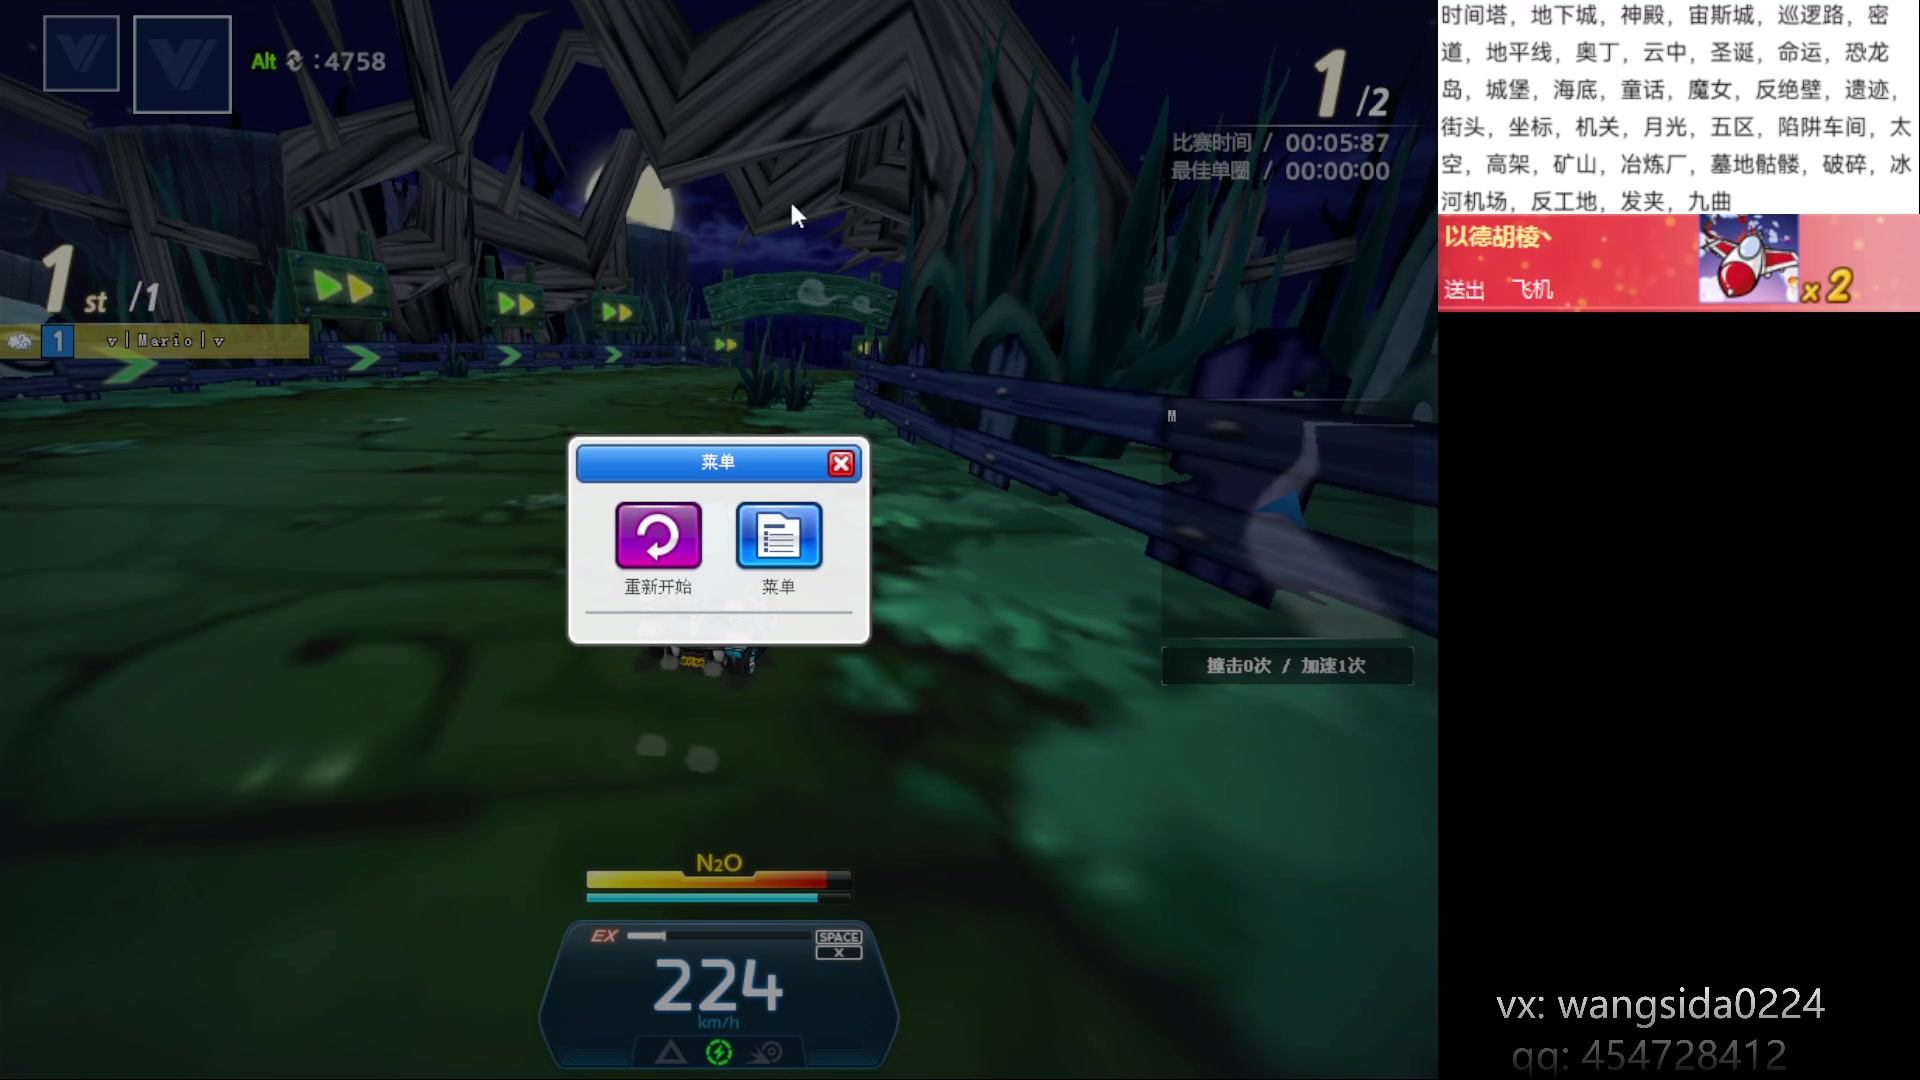Click the drift wheel icon on speedometer

click(x=767, y=1052)
